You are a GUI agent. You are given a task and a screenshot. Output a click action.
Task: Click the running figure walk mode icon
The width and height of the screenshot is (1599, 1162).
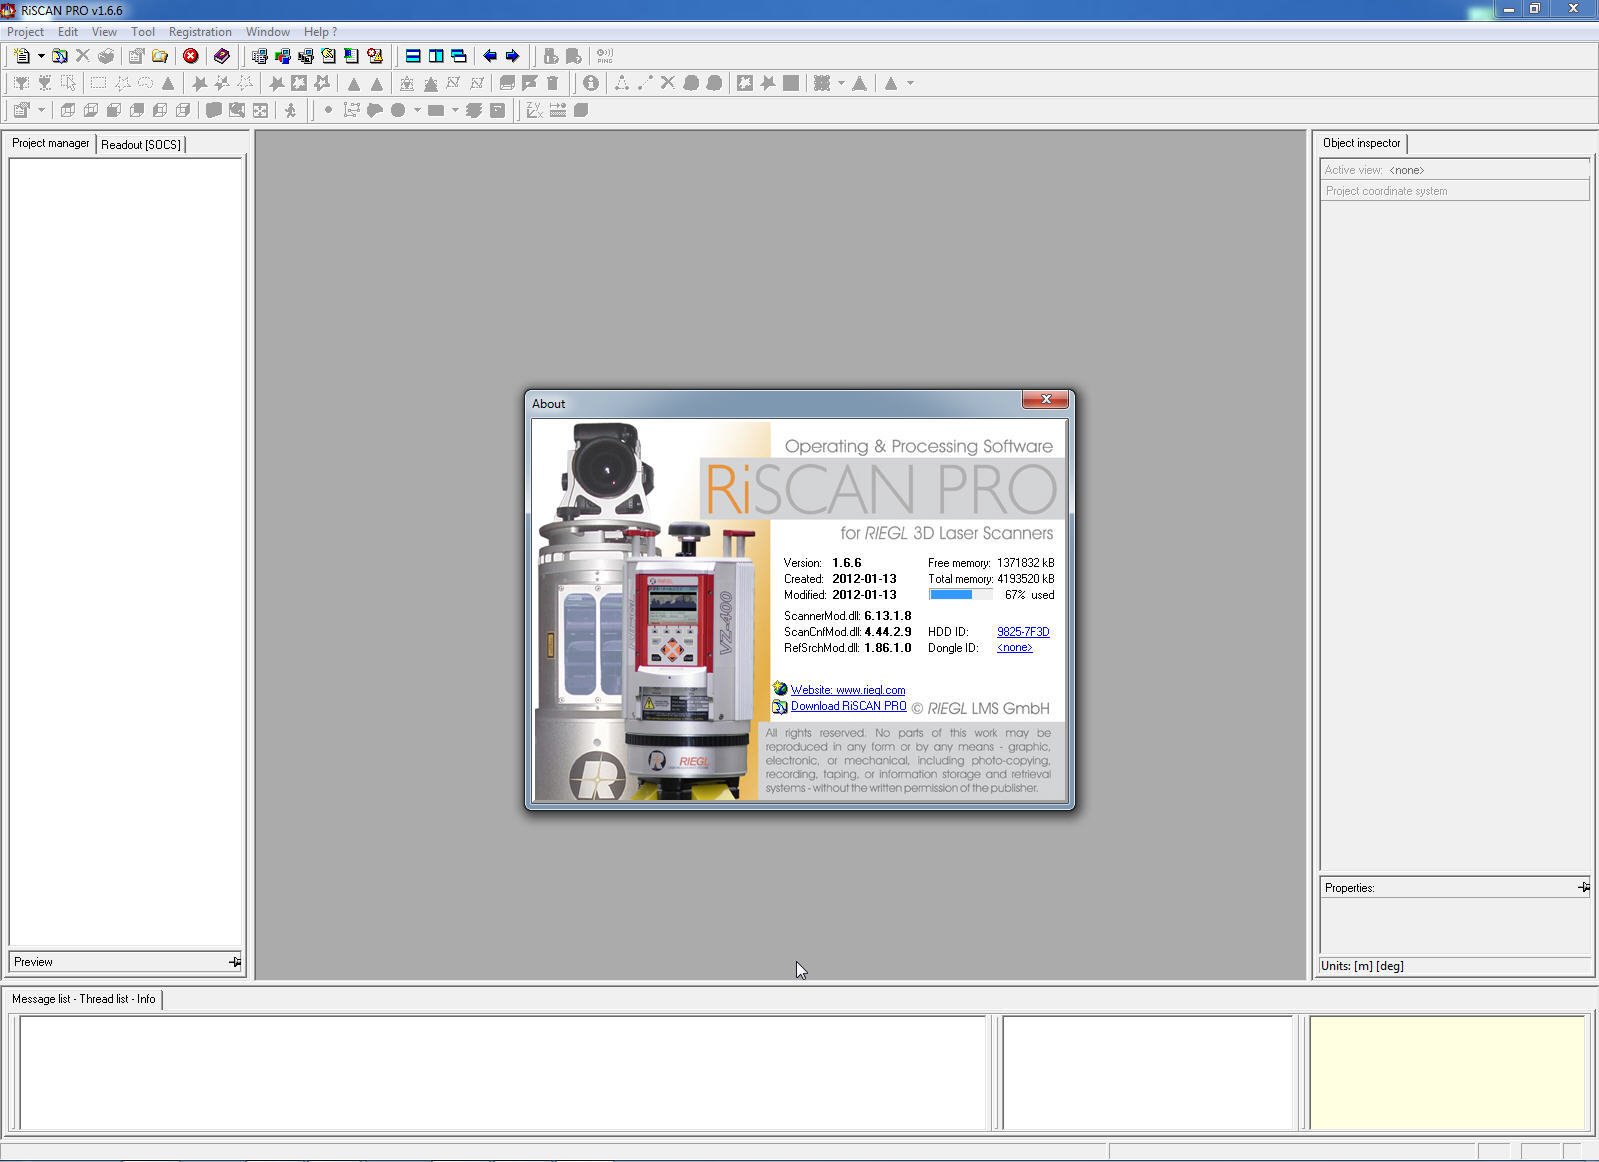(291, 110)
